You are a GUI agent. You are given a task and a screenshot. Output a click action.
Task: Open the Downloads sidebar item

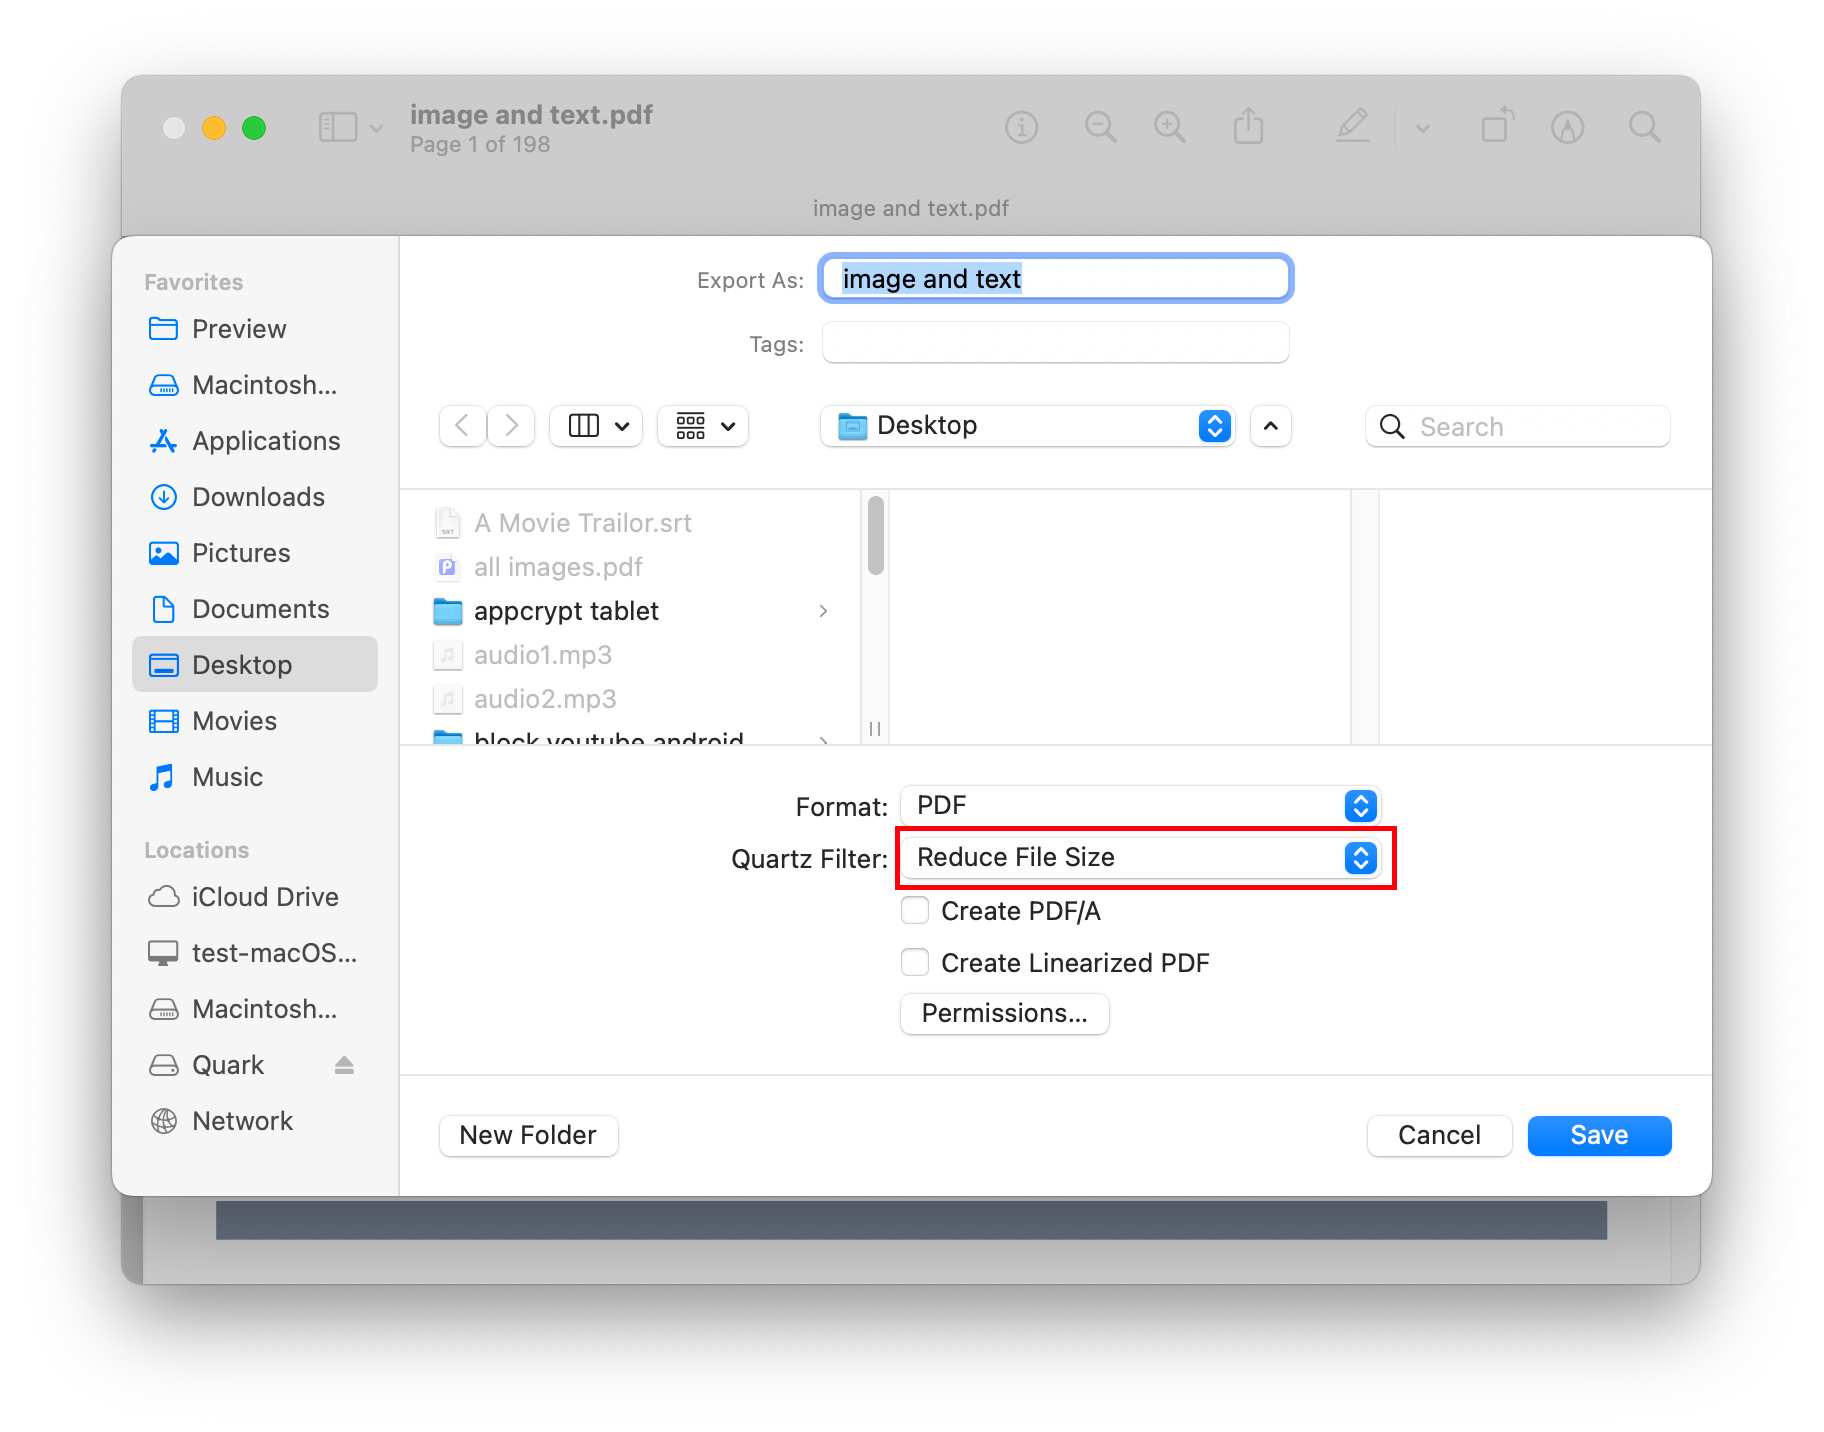coord(257,497)
